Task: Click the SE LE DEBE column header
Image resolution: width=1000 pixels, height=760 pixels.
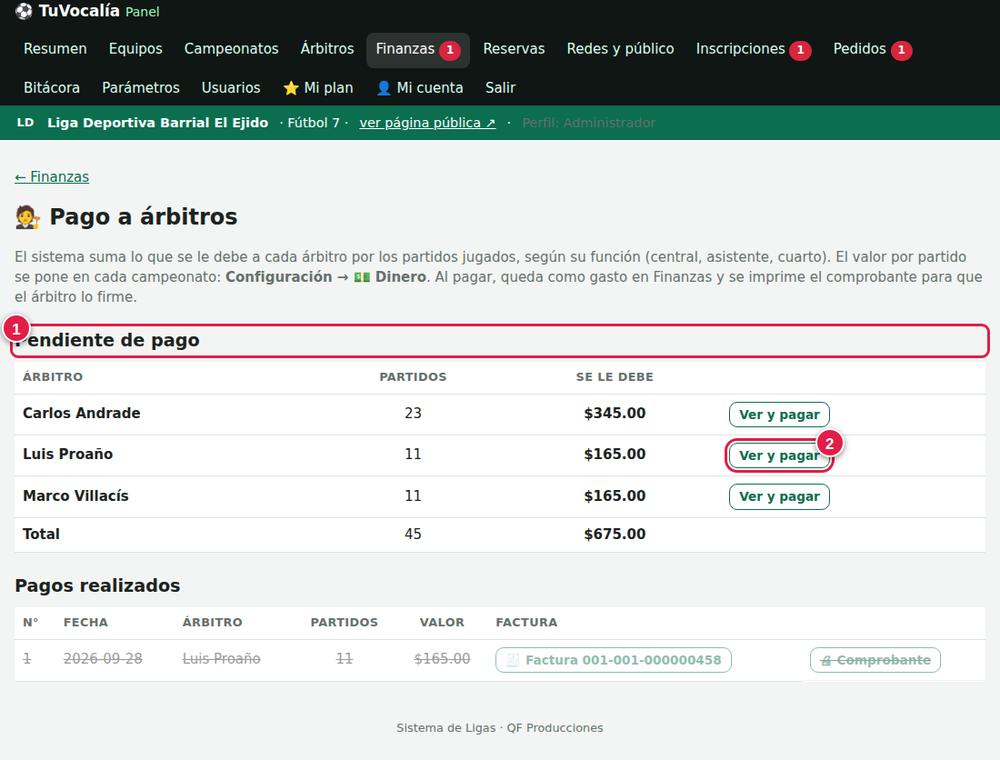Action: [615, 377]
